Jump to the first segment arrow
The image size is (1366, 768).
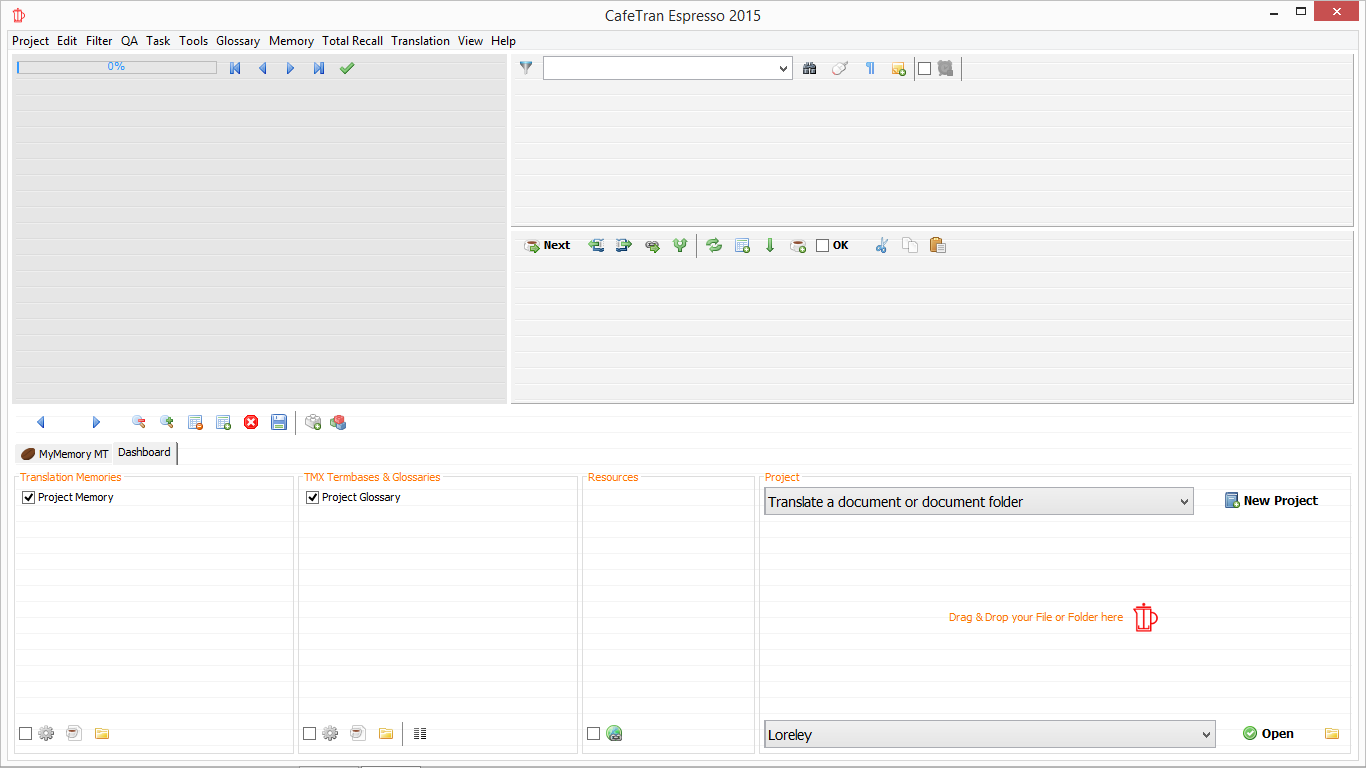235,68
